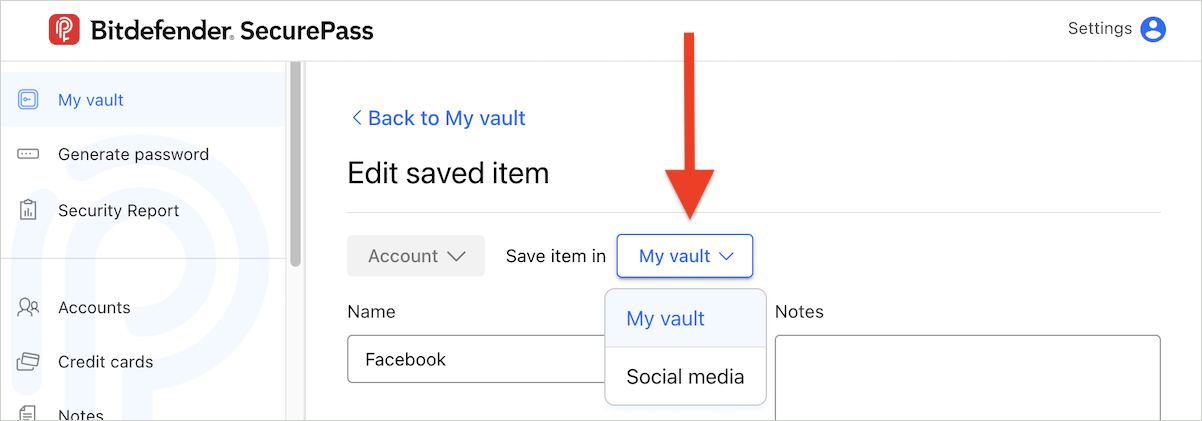Choose Social media from the dropdown list

[x=686, y=377]
